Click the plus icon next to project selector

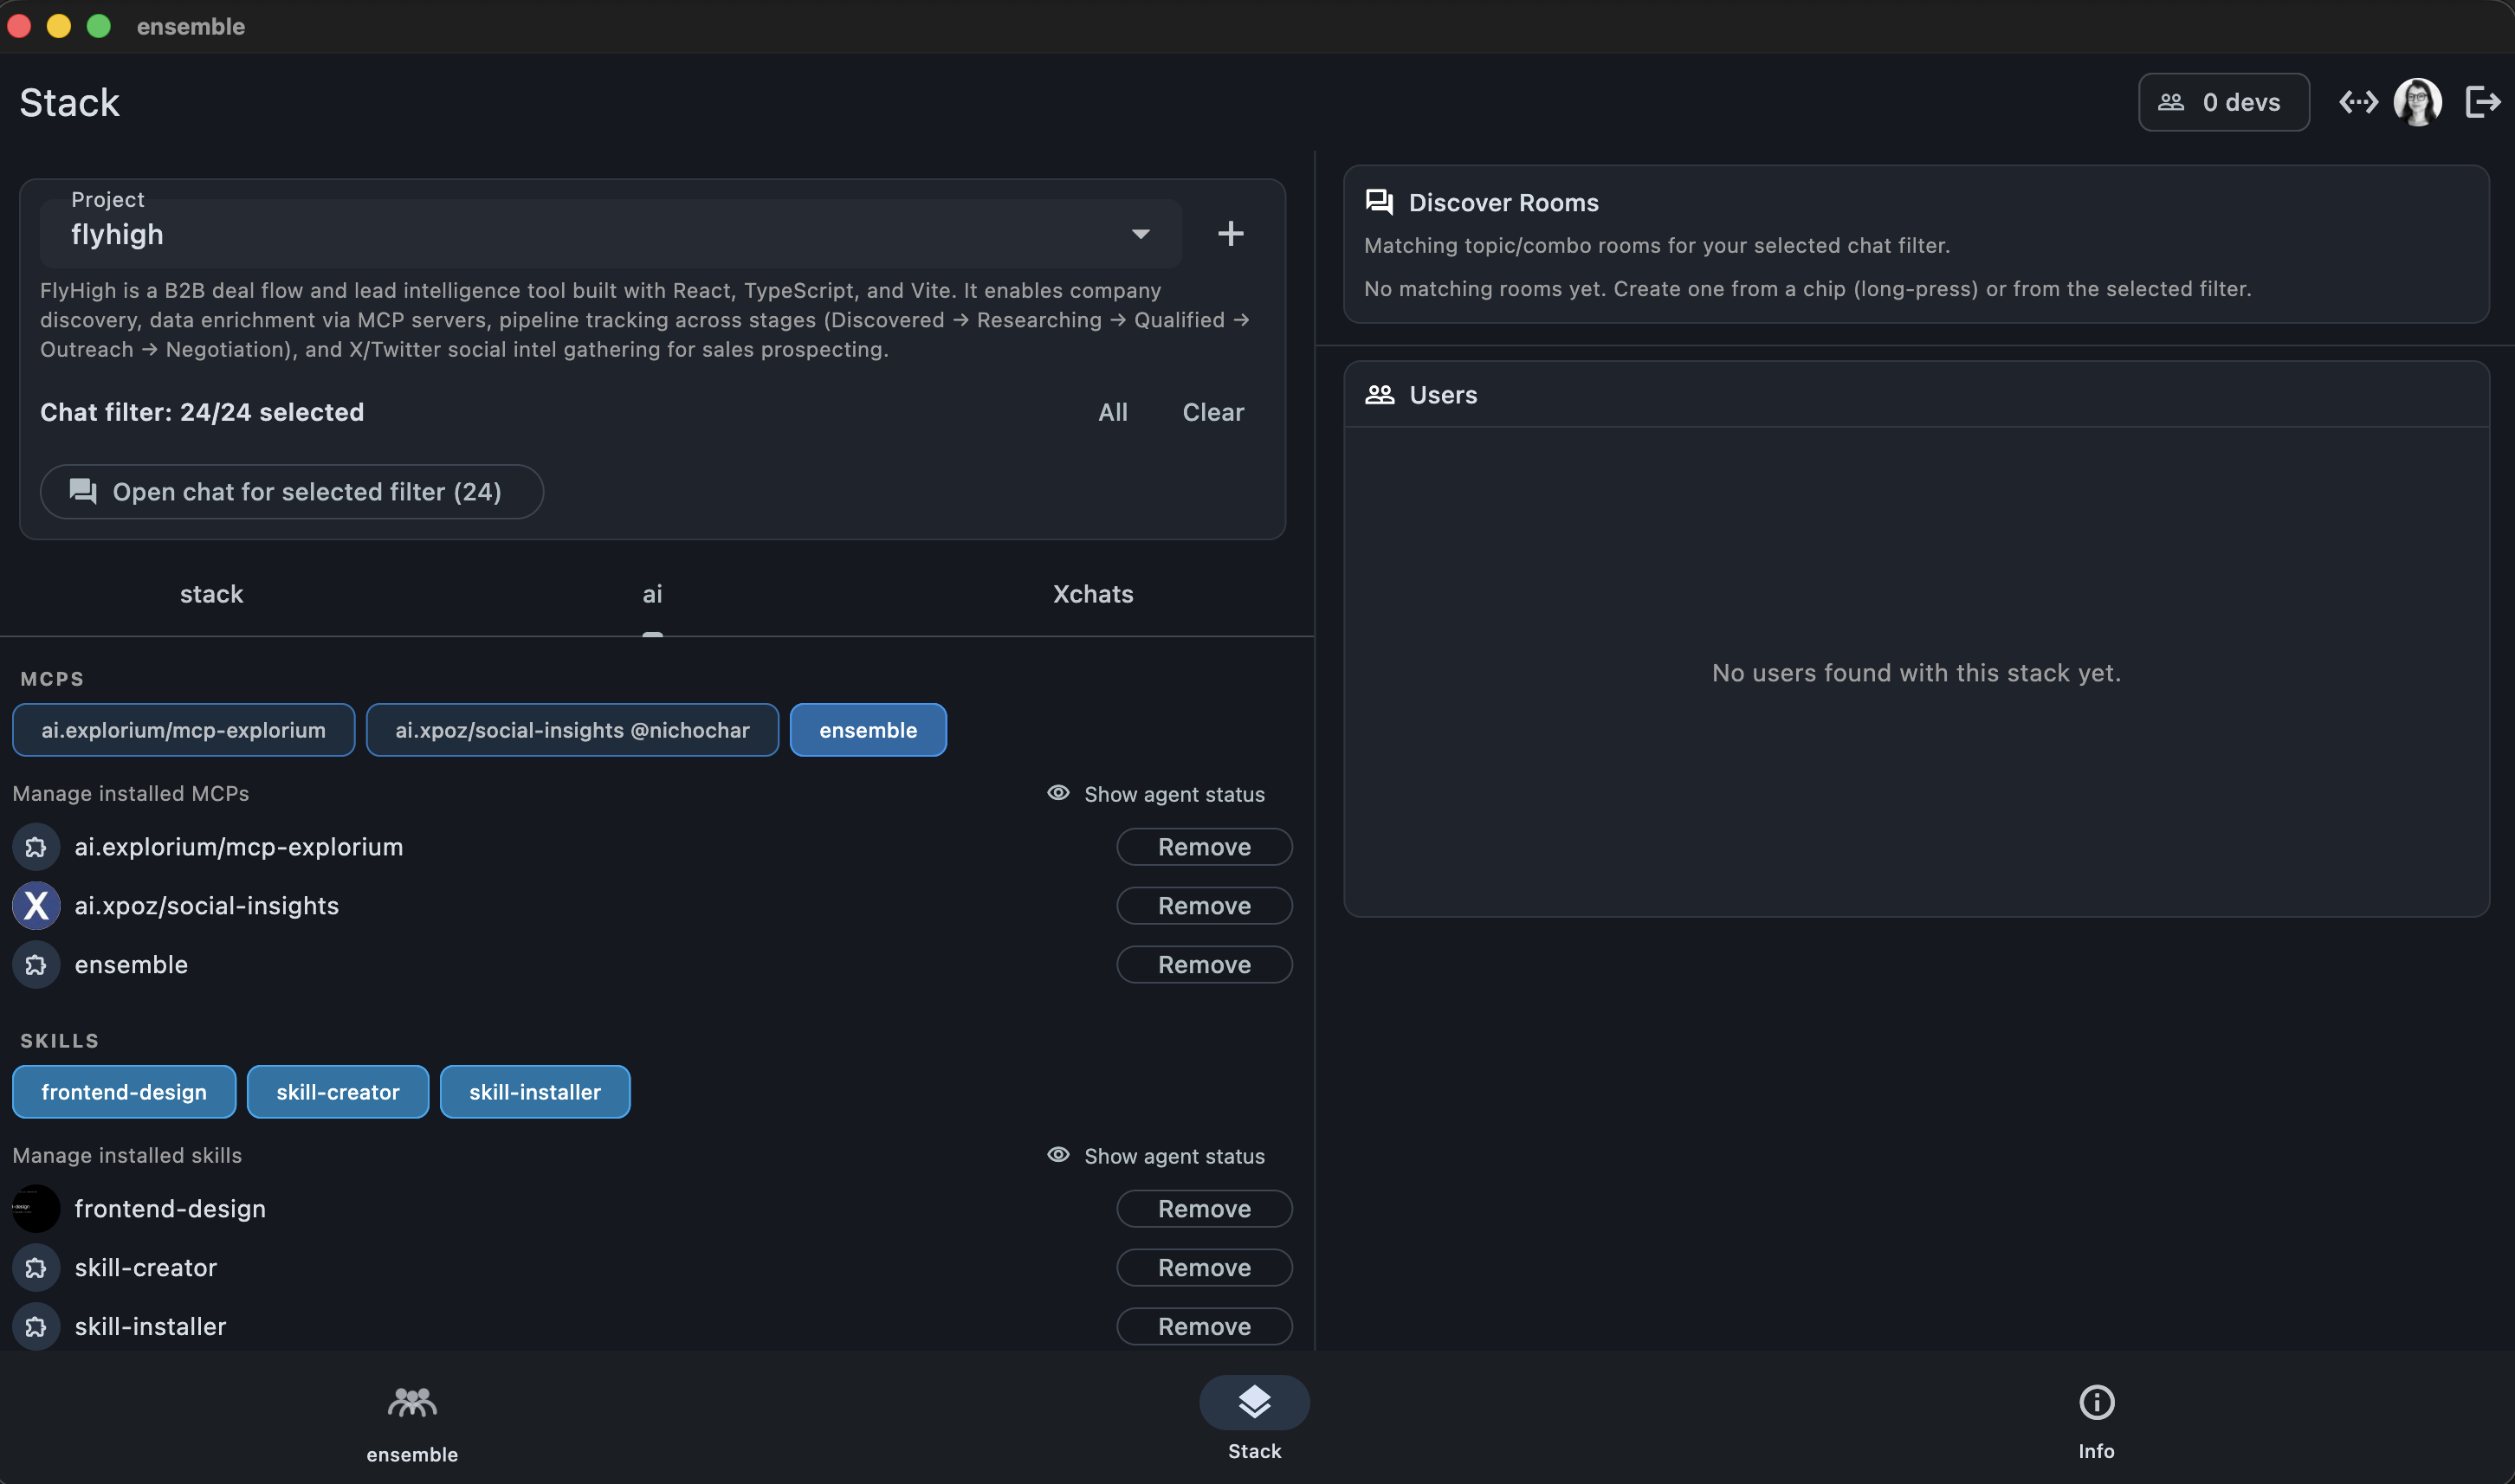[x=1231, y=233]
